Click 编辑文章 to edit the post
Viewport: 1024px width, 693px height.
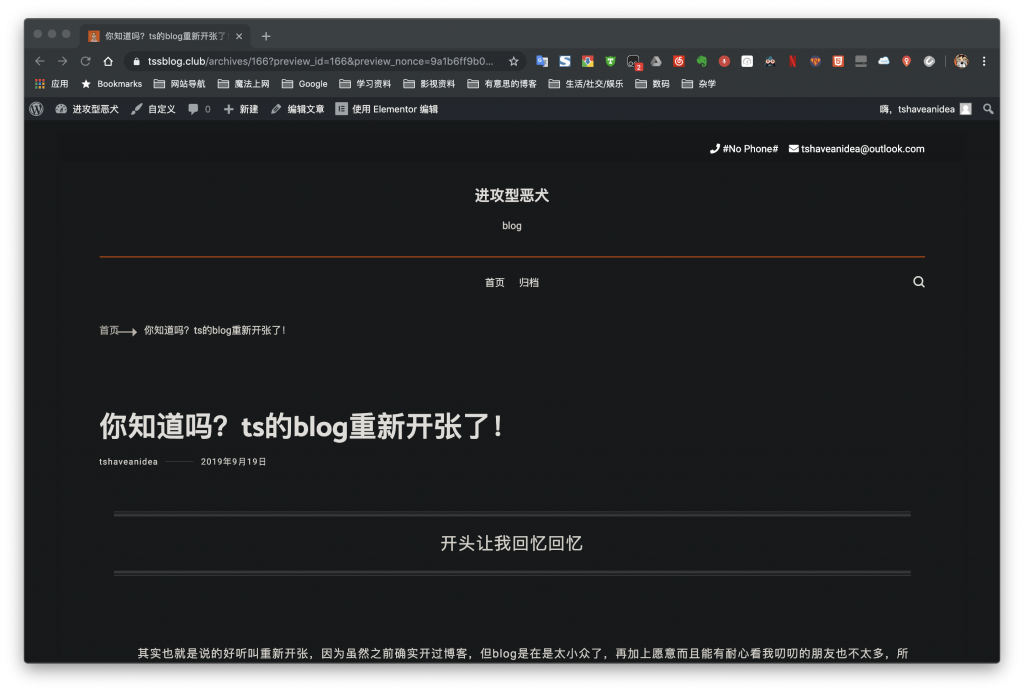[298, 109]
